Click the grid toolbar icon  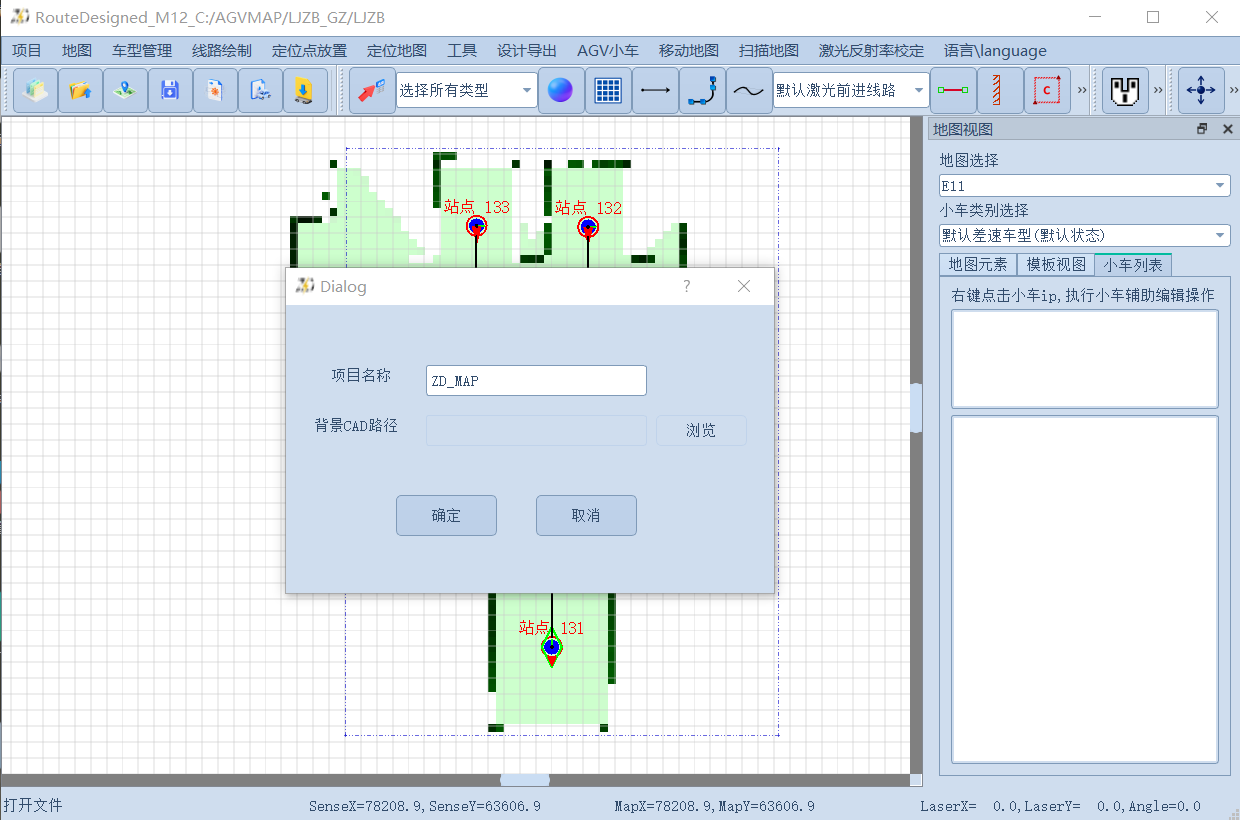pyautogui.click(x=608, y=89)
